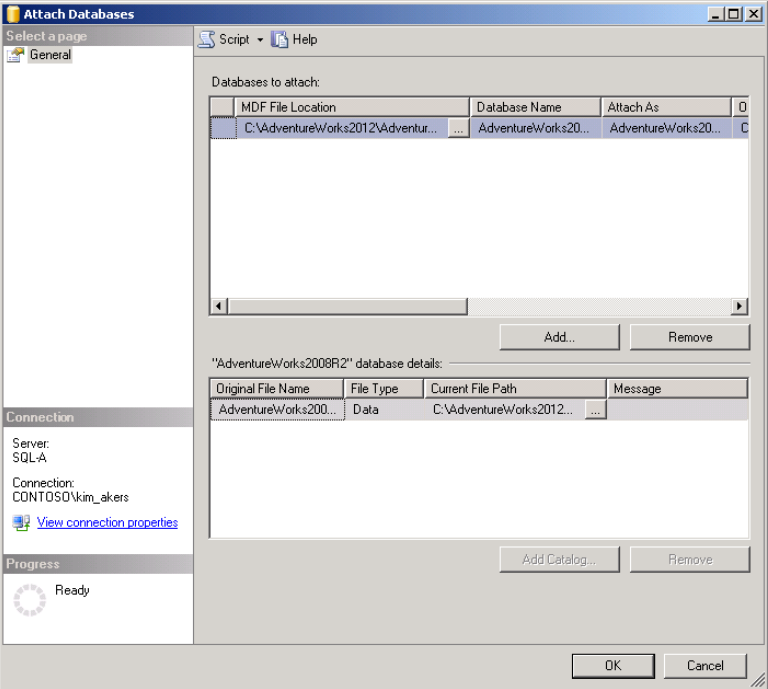
Task: Click the lower Remove button
Action: tap(690, 559)
